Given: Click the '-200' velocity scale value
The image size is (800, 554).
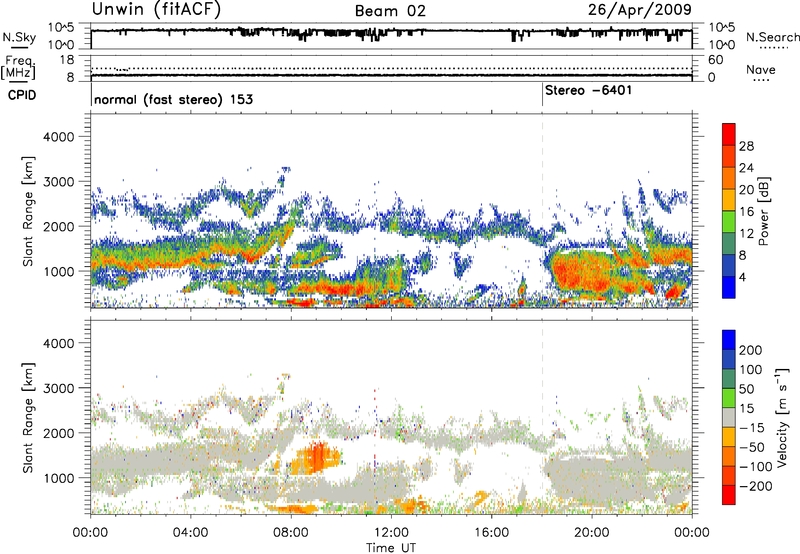Looking at the screenshot, I should pos(756,486).
